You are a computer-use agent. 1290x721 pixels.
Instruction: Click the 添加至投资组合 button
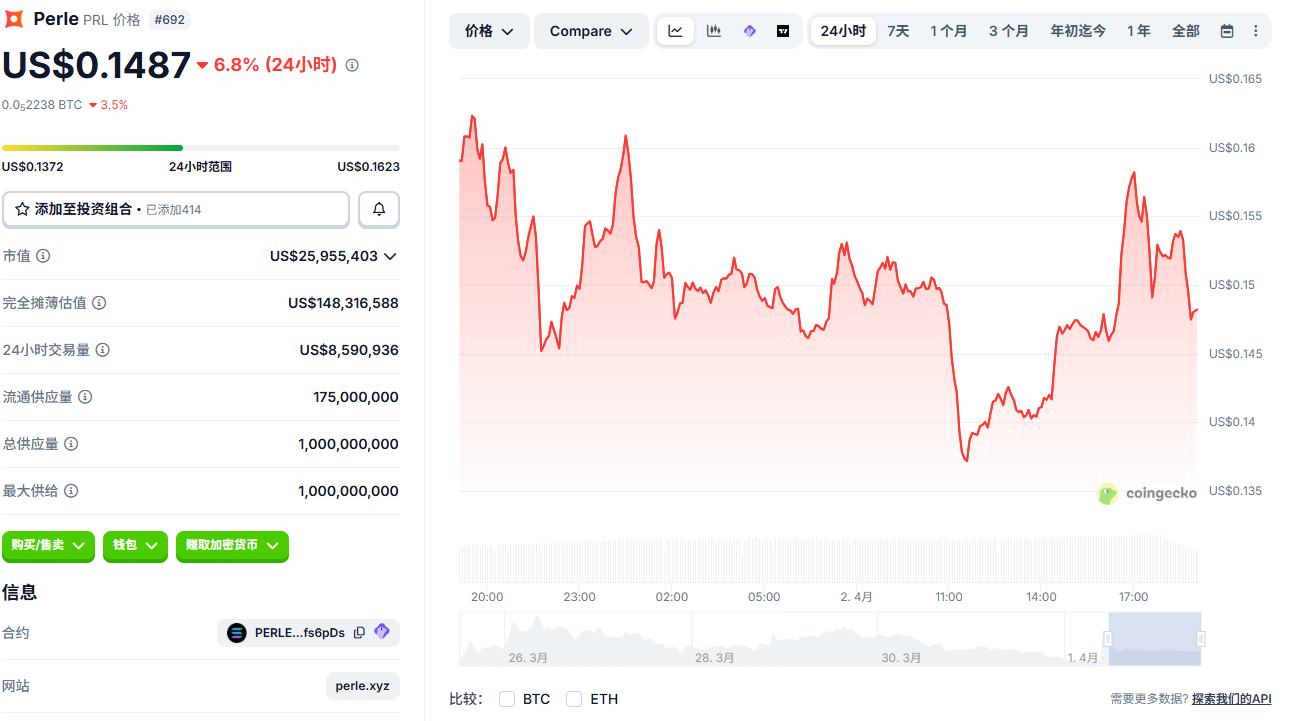[176, 209]
